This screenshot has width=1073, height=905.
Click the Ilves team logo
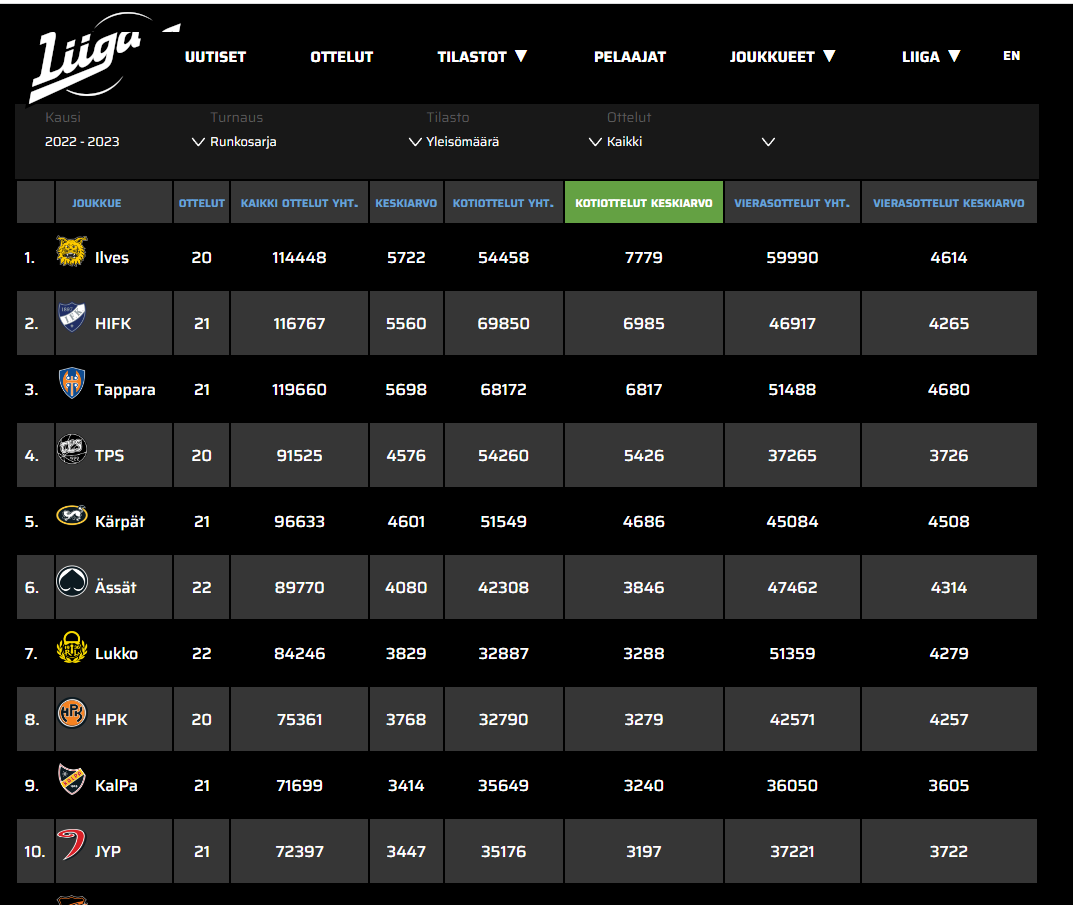point(72,251)
